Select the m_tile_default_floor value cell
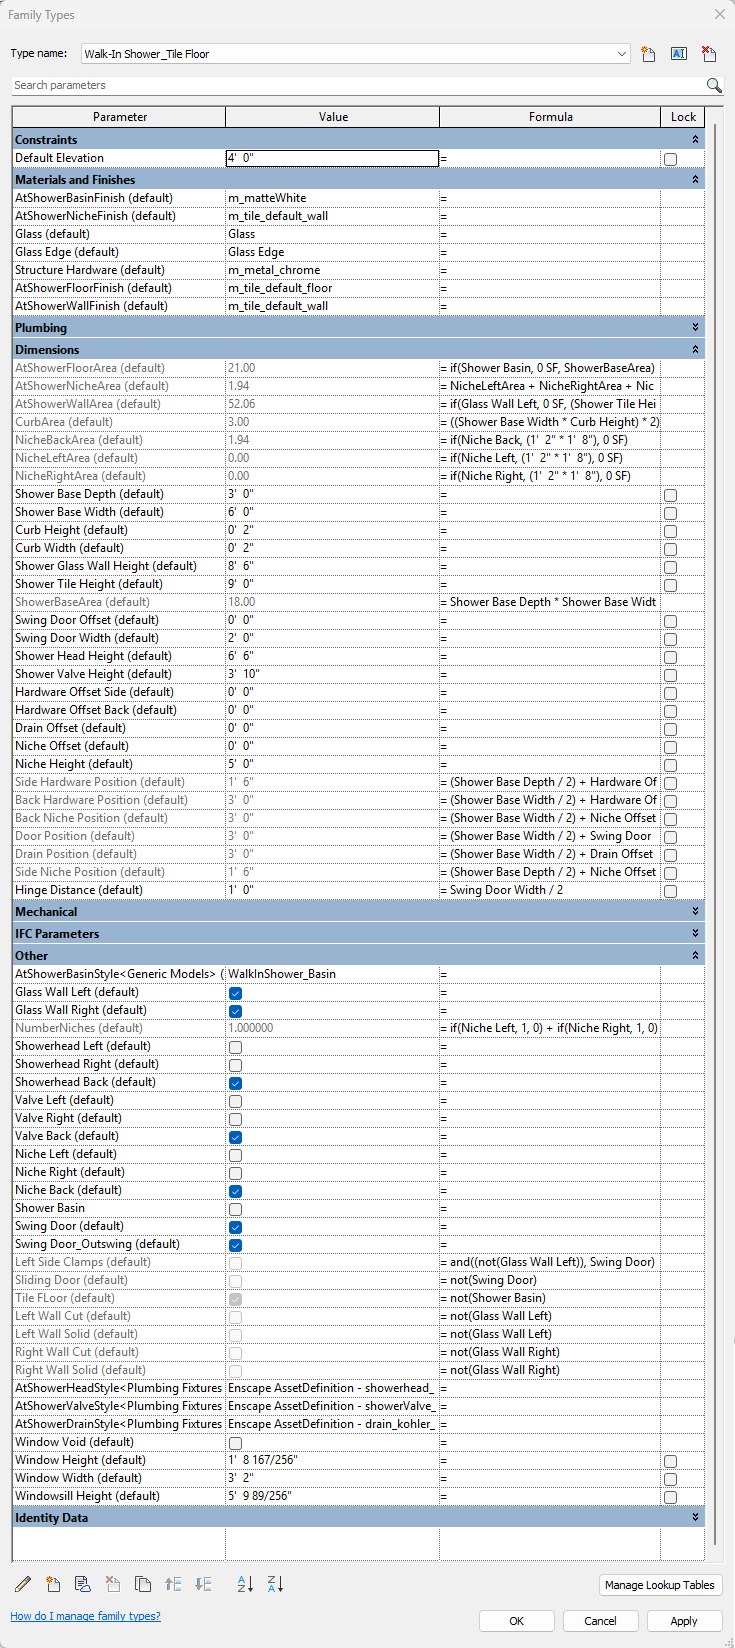Viewport: 735px width, 1648px height. (x=332, y=288)
